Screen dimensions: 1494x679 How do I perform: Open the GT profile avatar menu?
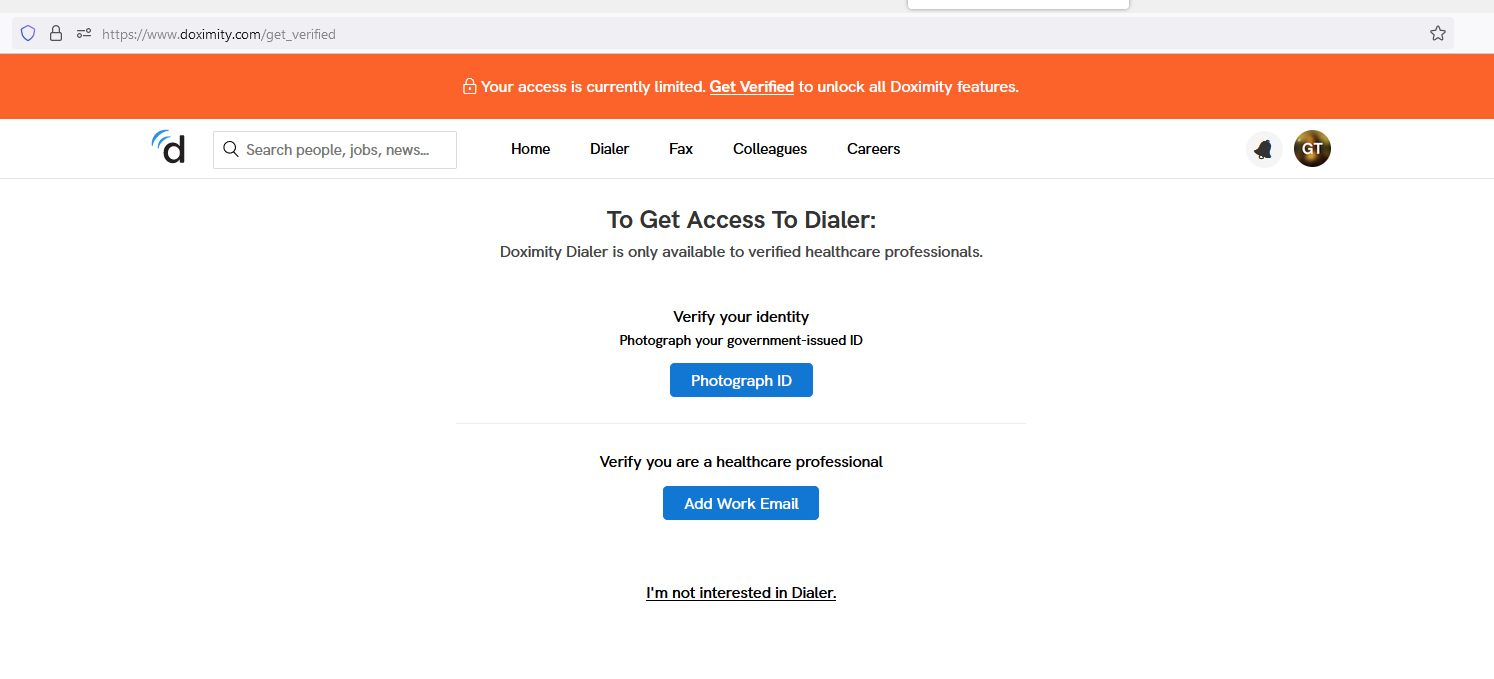click(x=1311, y=148)
